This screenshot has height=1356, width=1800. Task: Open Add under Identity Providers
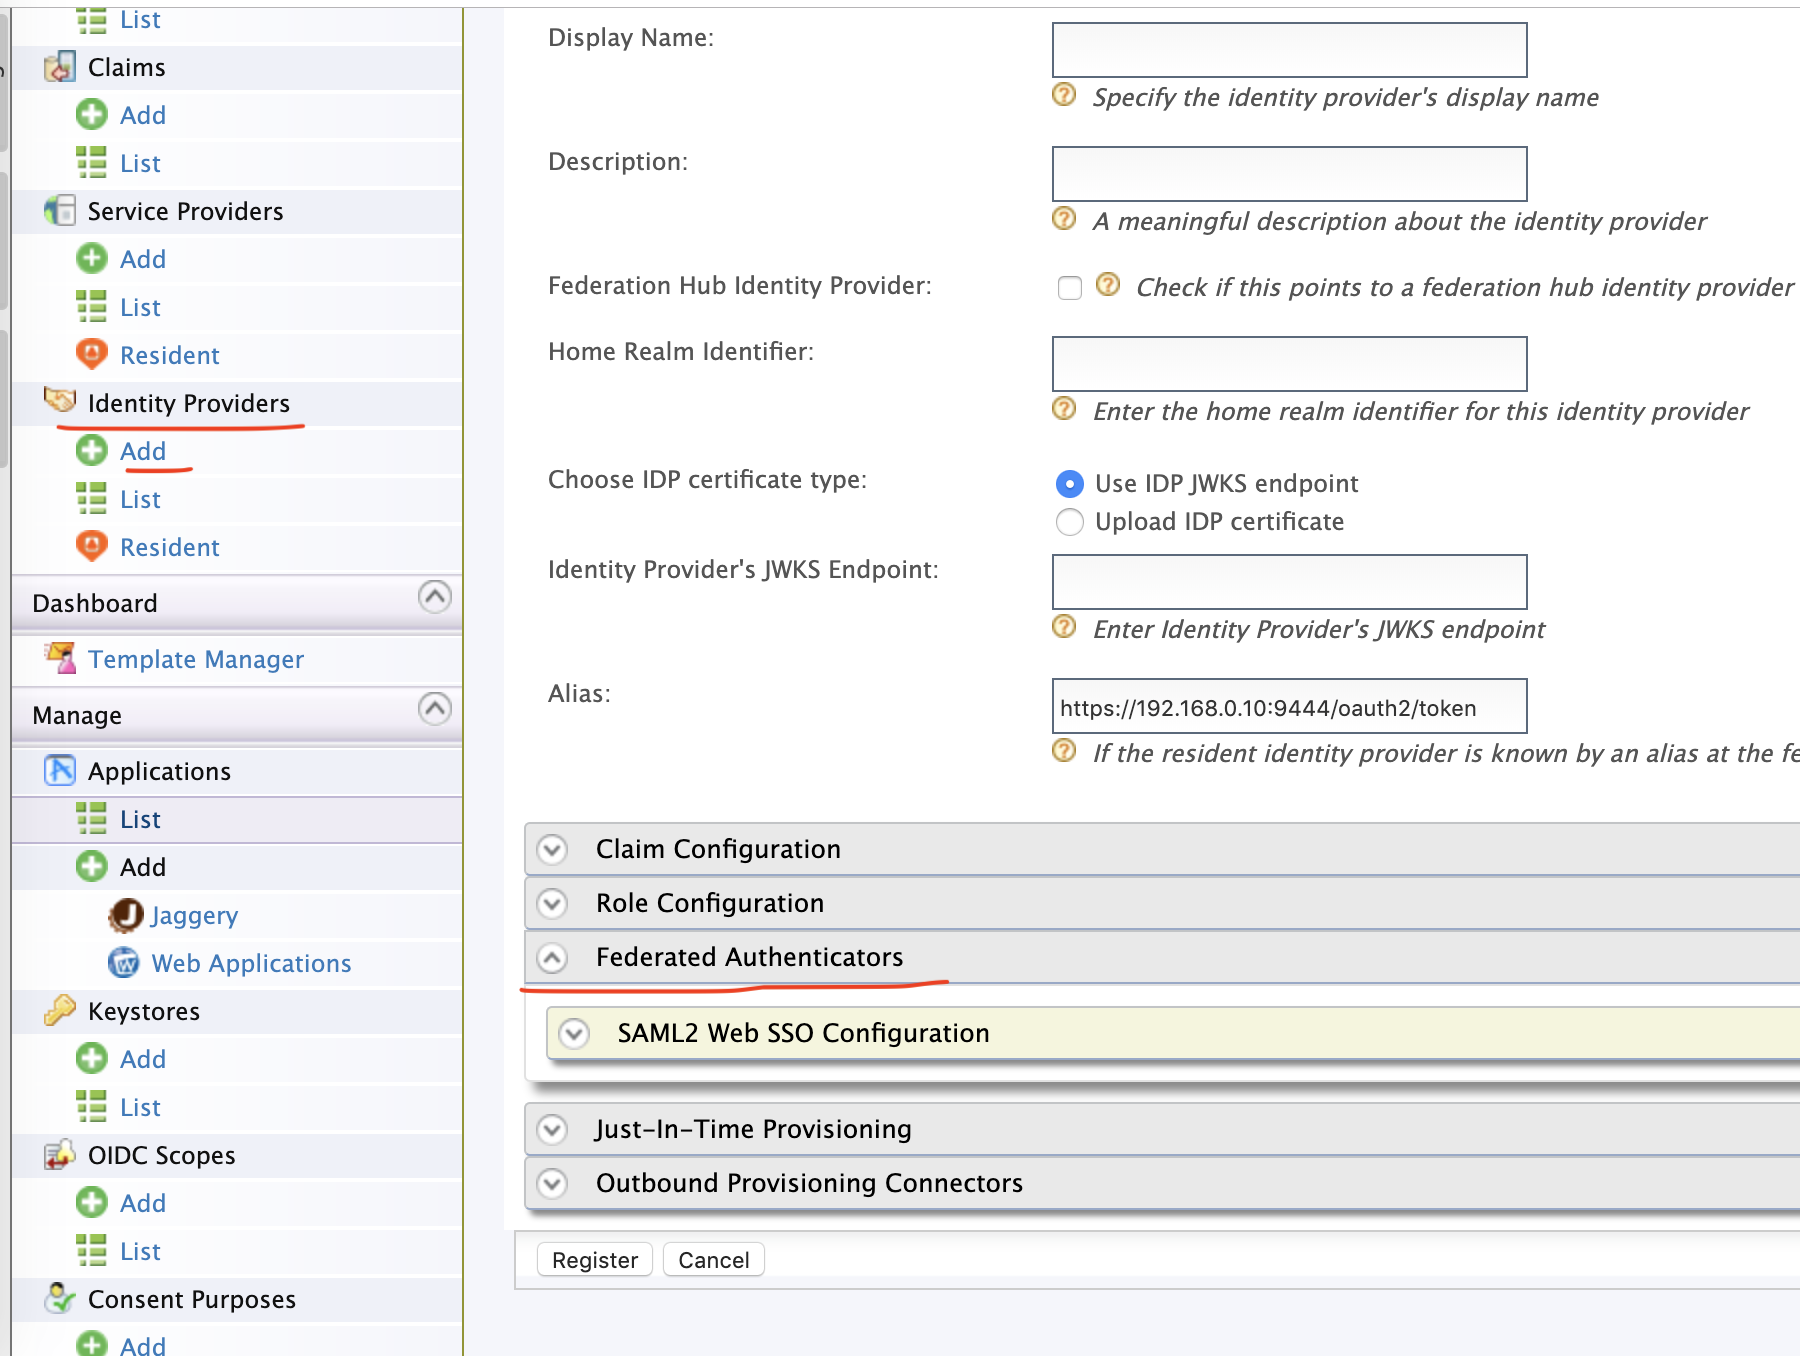[x=142, y=451]
